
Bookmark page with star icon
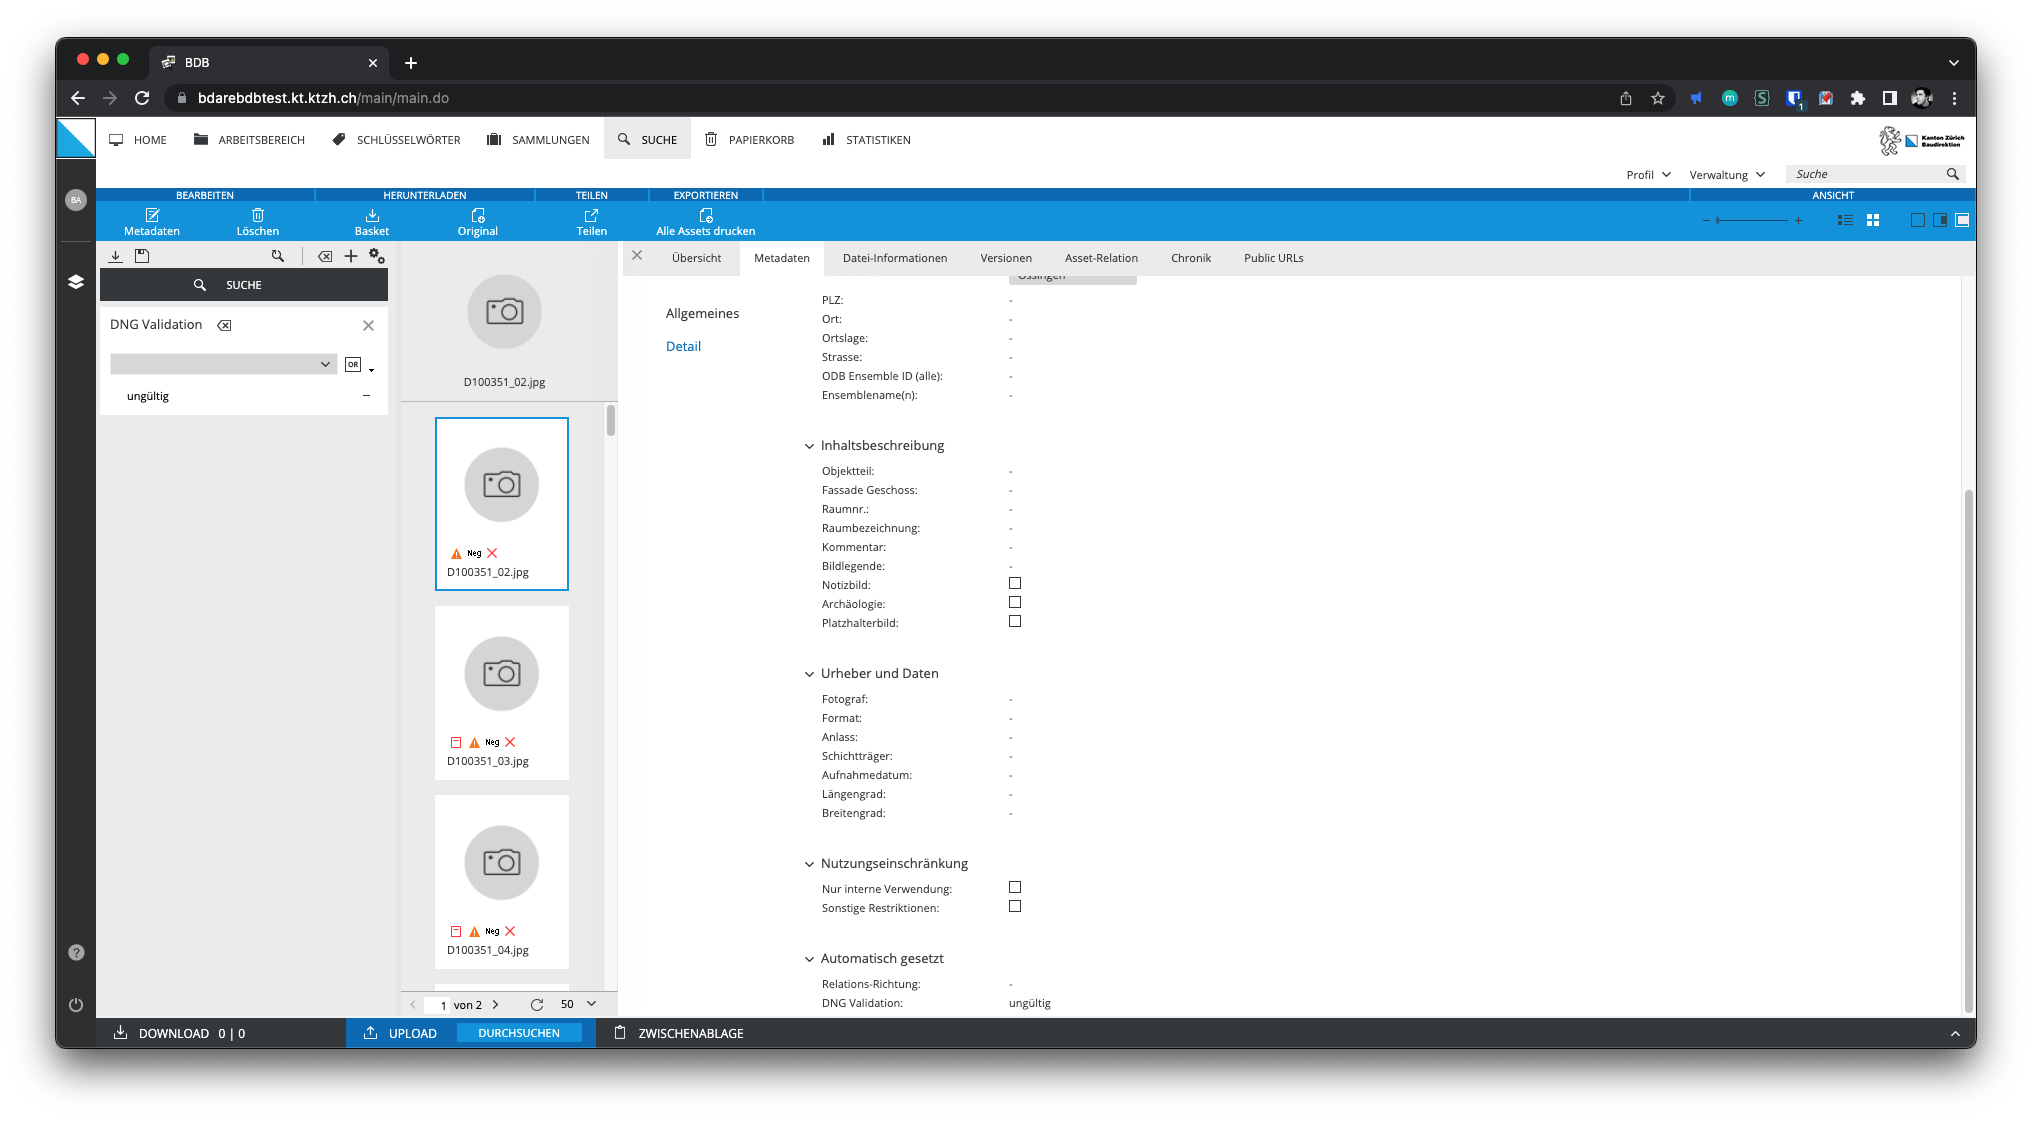1658,98
